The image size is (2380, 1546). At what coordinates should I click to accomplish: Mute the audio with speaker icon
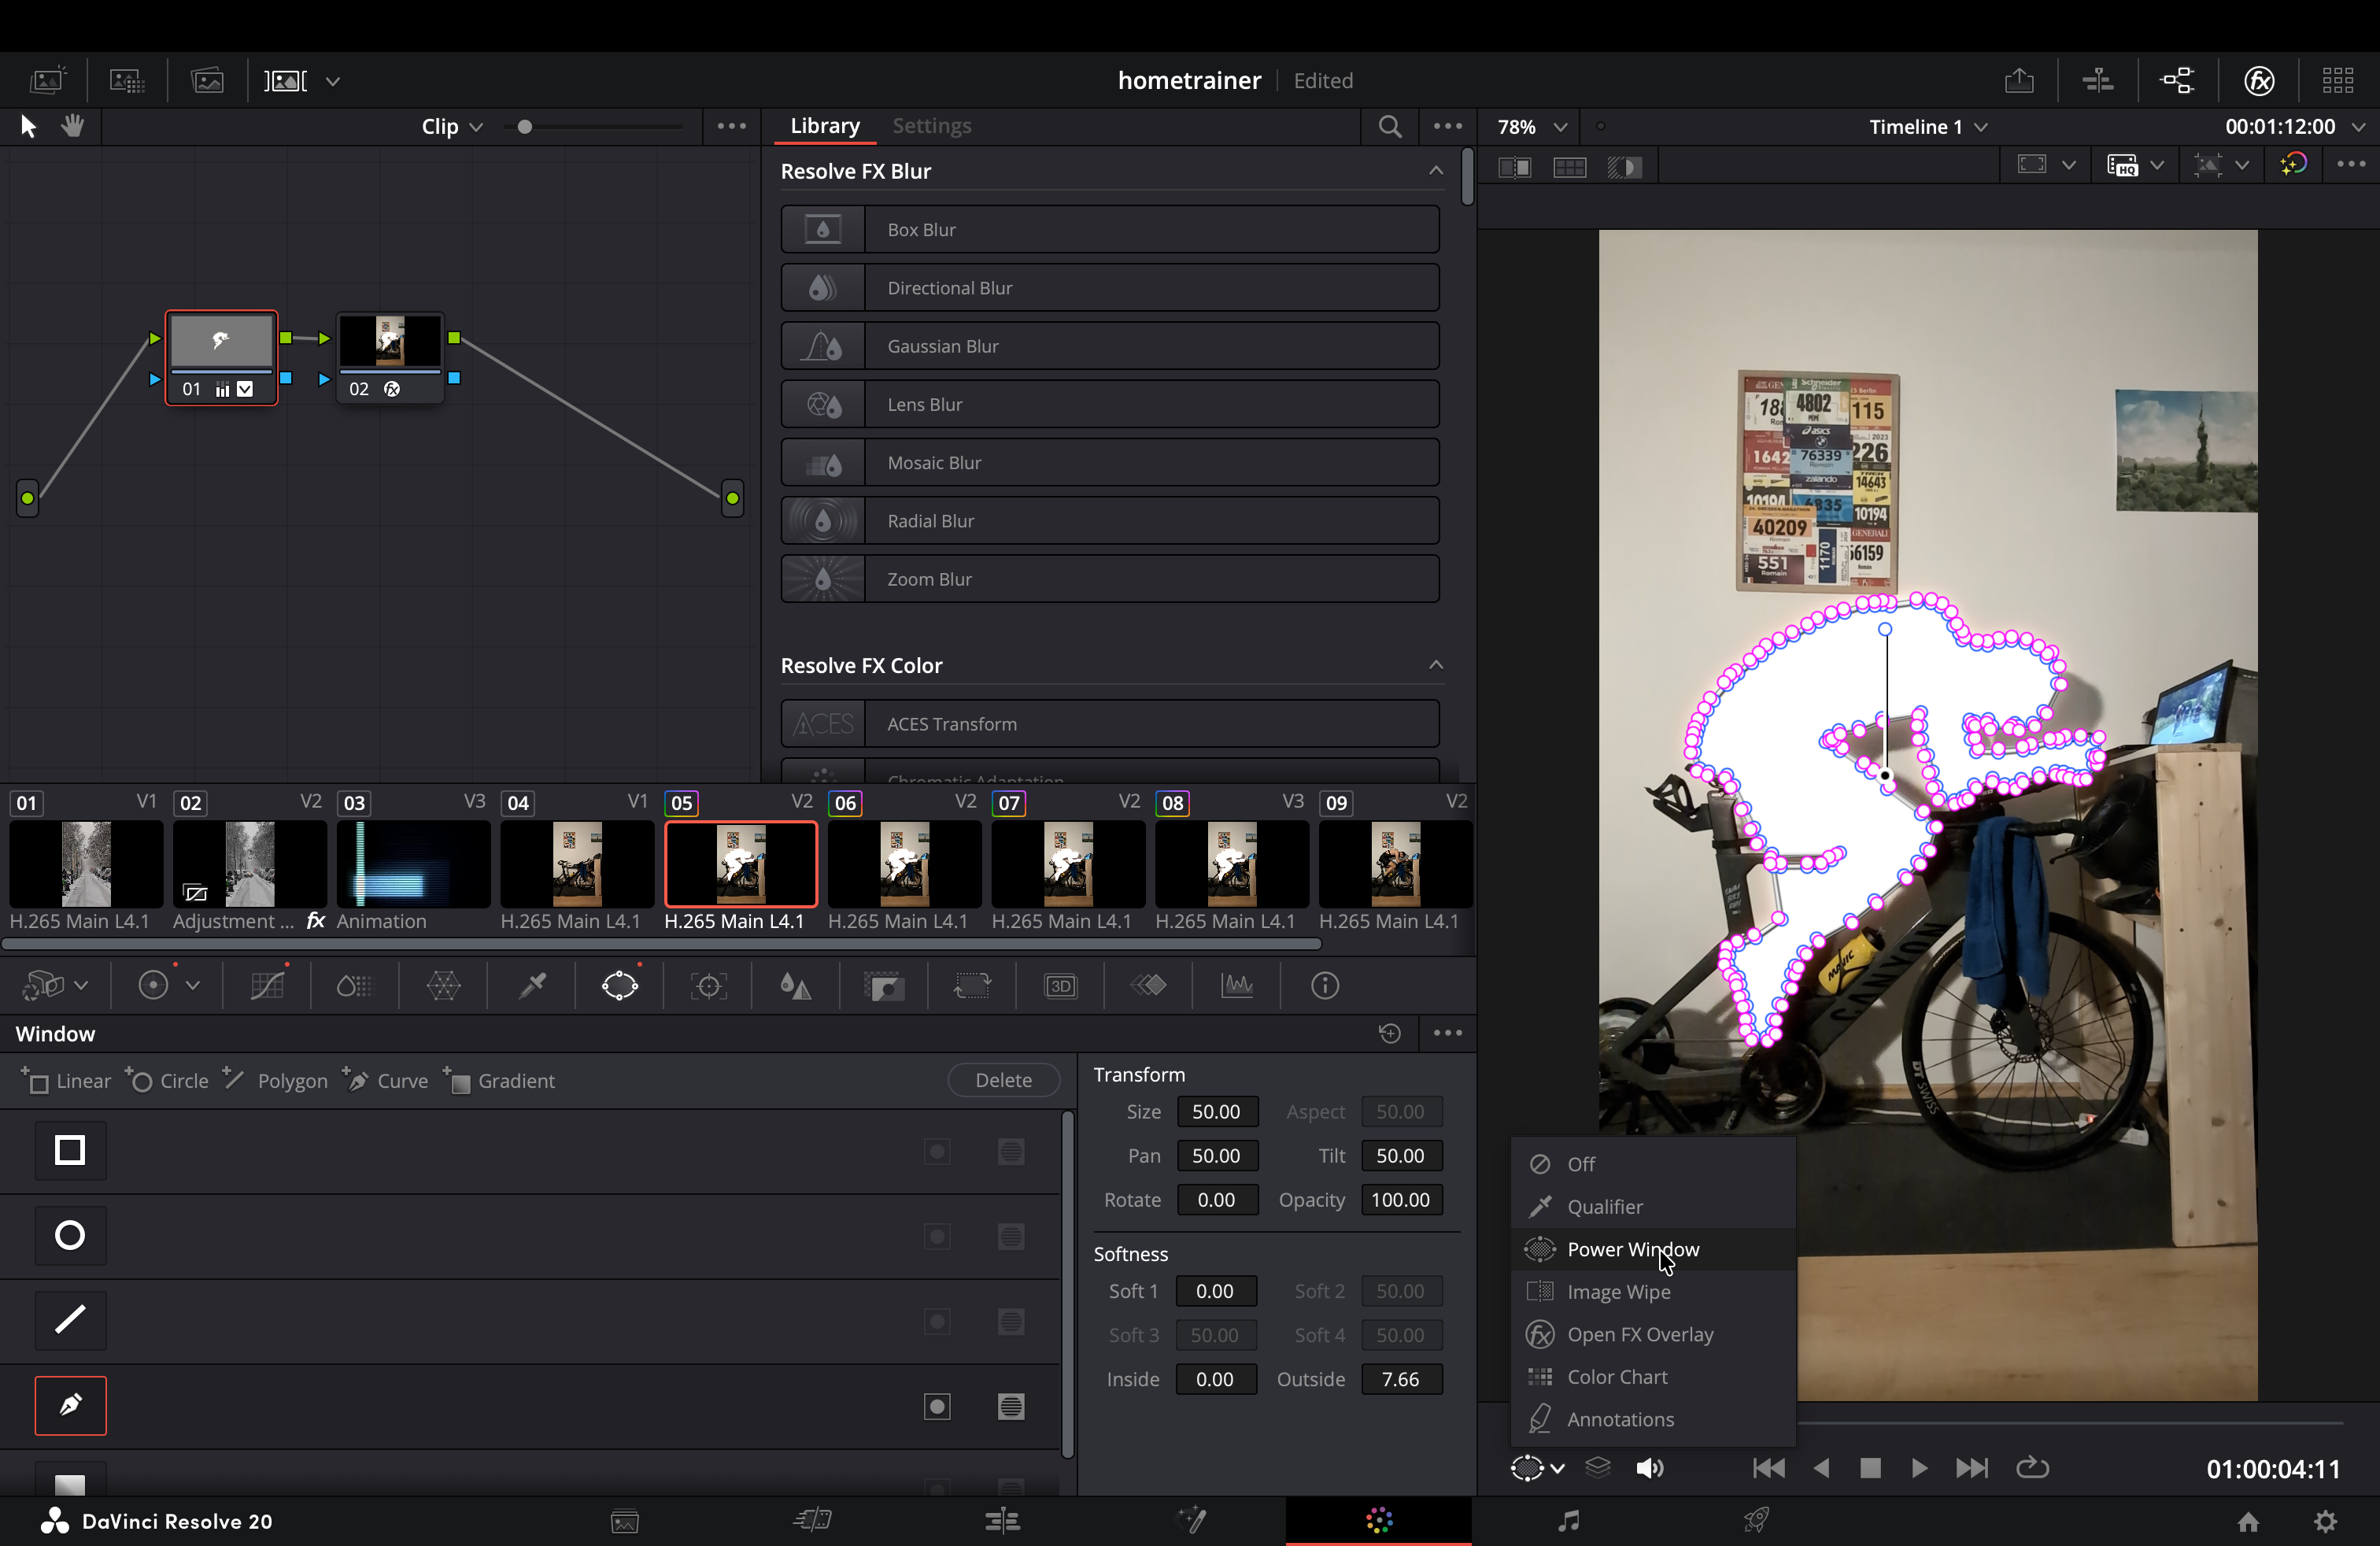(1650, 1468)
